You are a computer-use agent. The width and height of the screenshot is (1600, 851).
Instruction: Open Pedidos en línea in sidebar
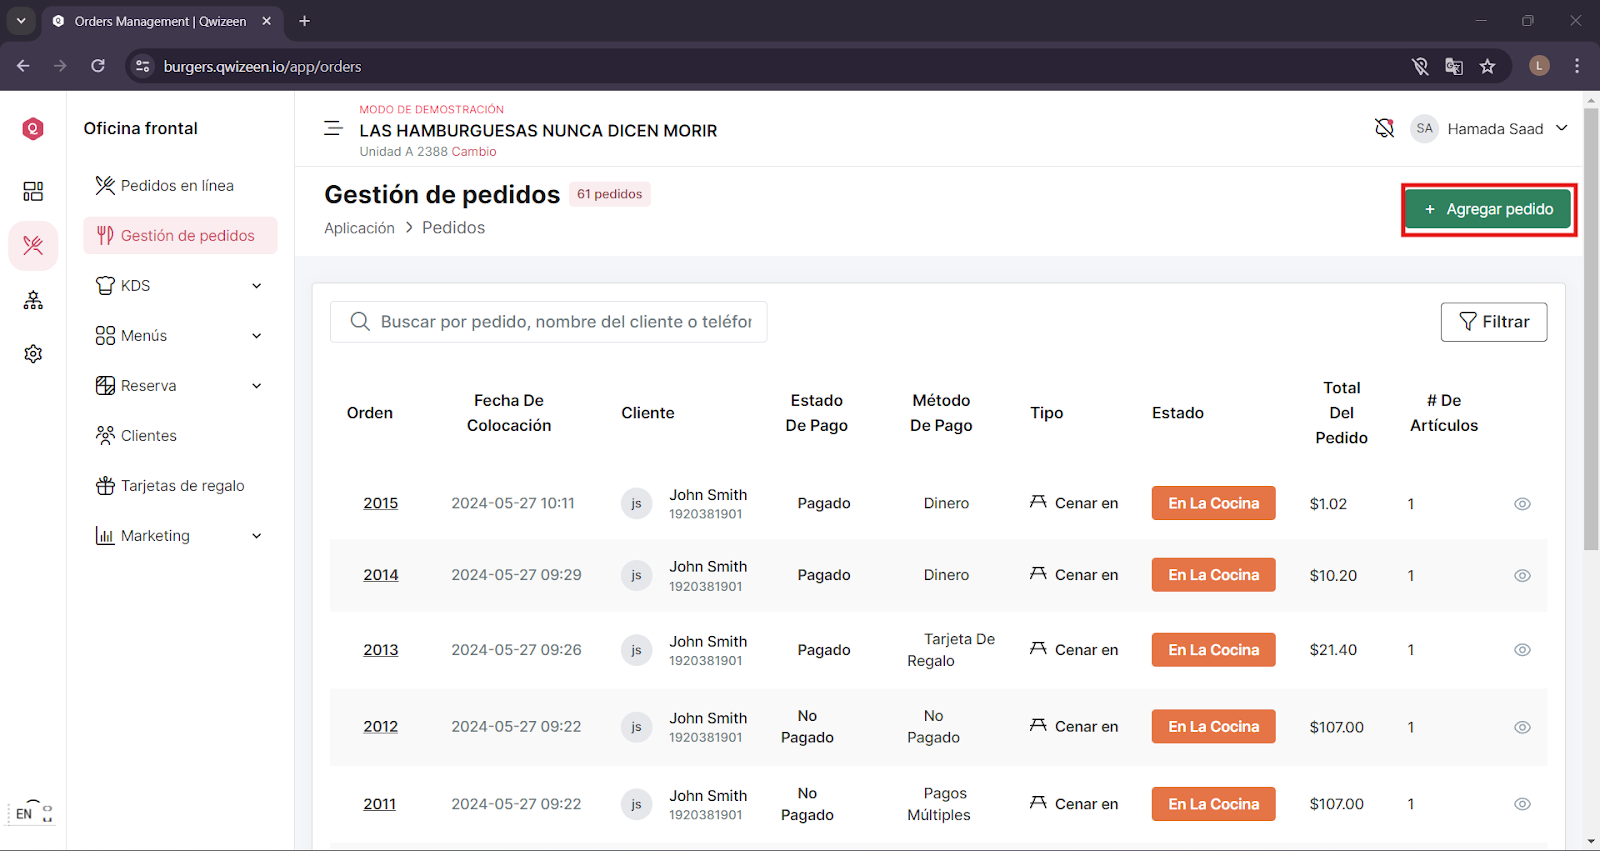180,186
